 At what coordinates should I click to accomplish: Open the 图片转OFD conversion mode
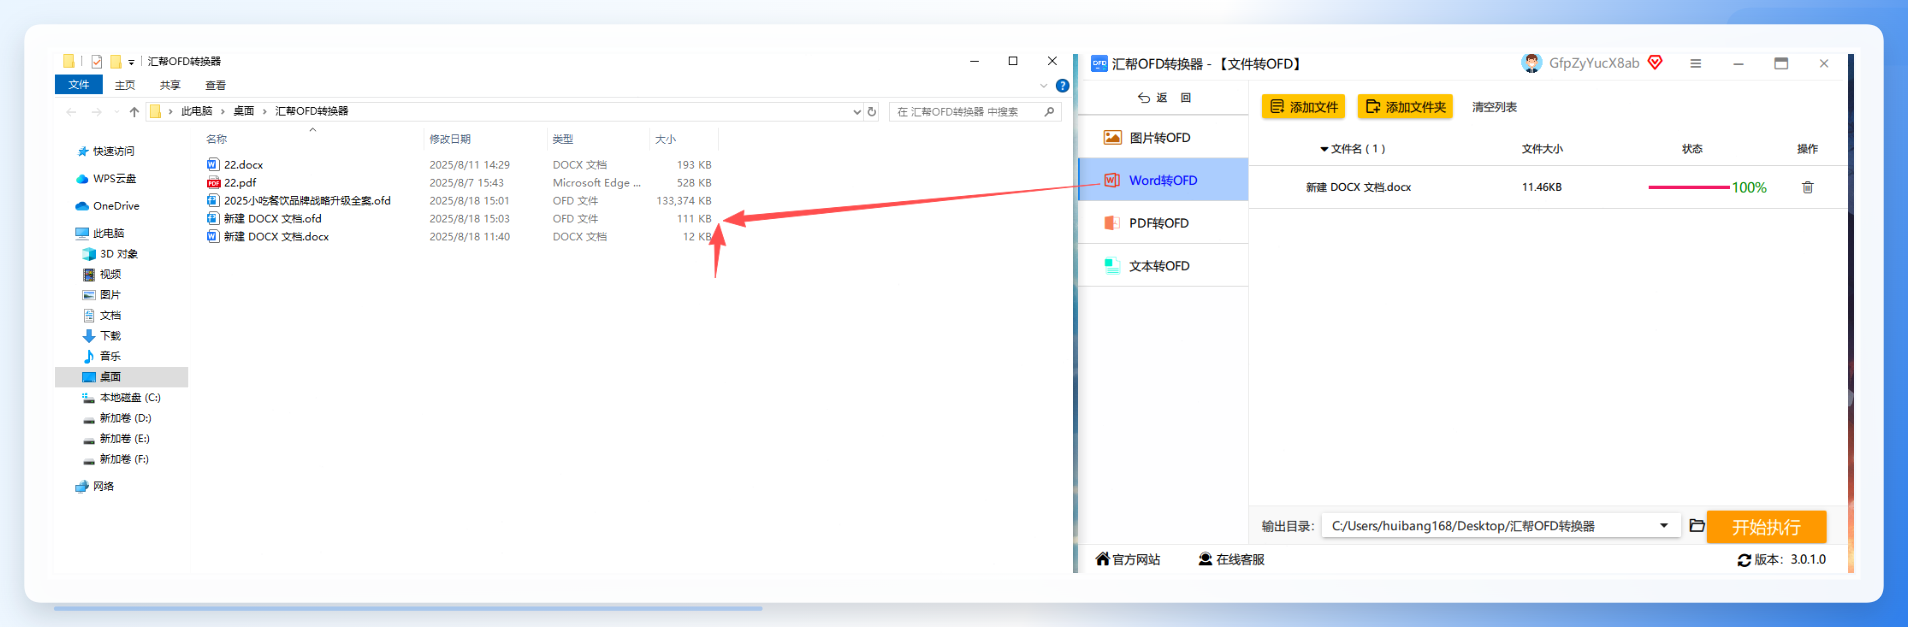pos(1163,137)
